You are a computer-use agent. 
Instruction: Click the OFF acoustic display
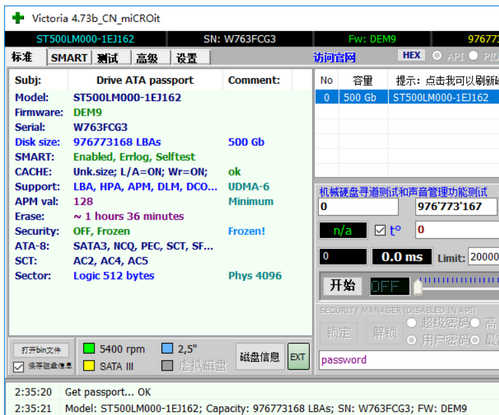pos(389,286)
